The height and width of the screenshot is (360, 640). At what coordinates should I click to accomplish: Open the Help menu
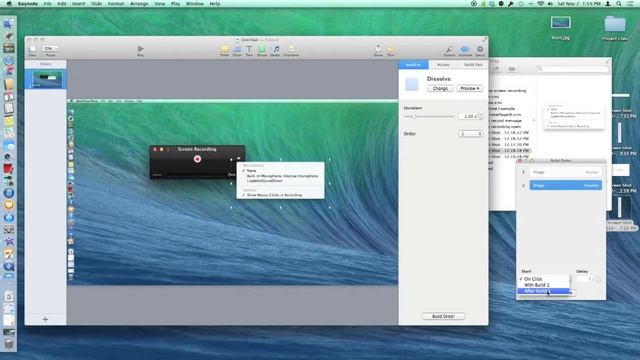click(215, 4)
